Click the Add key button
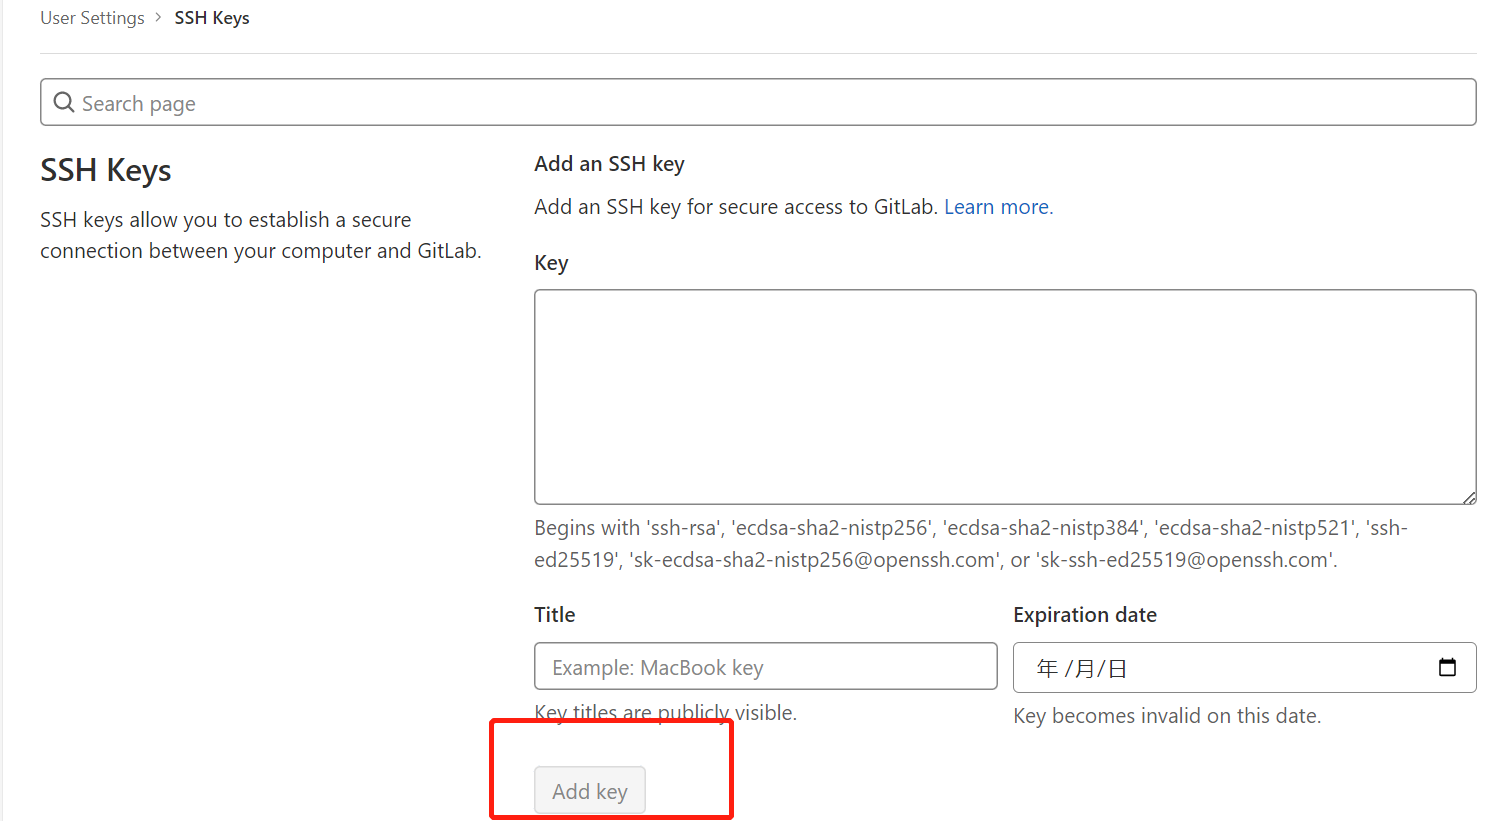The width and height of the screenshot is (1485, 821). coord(590,791)
